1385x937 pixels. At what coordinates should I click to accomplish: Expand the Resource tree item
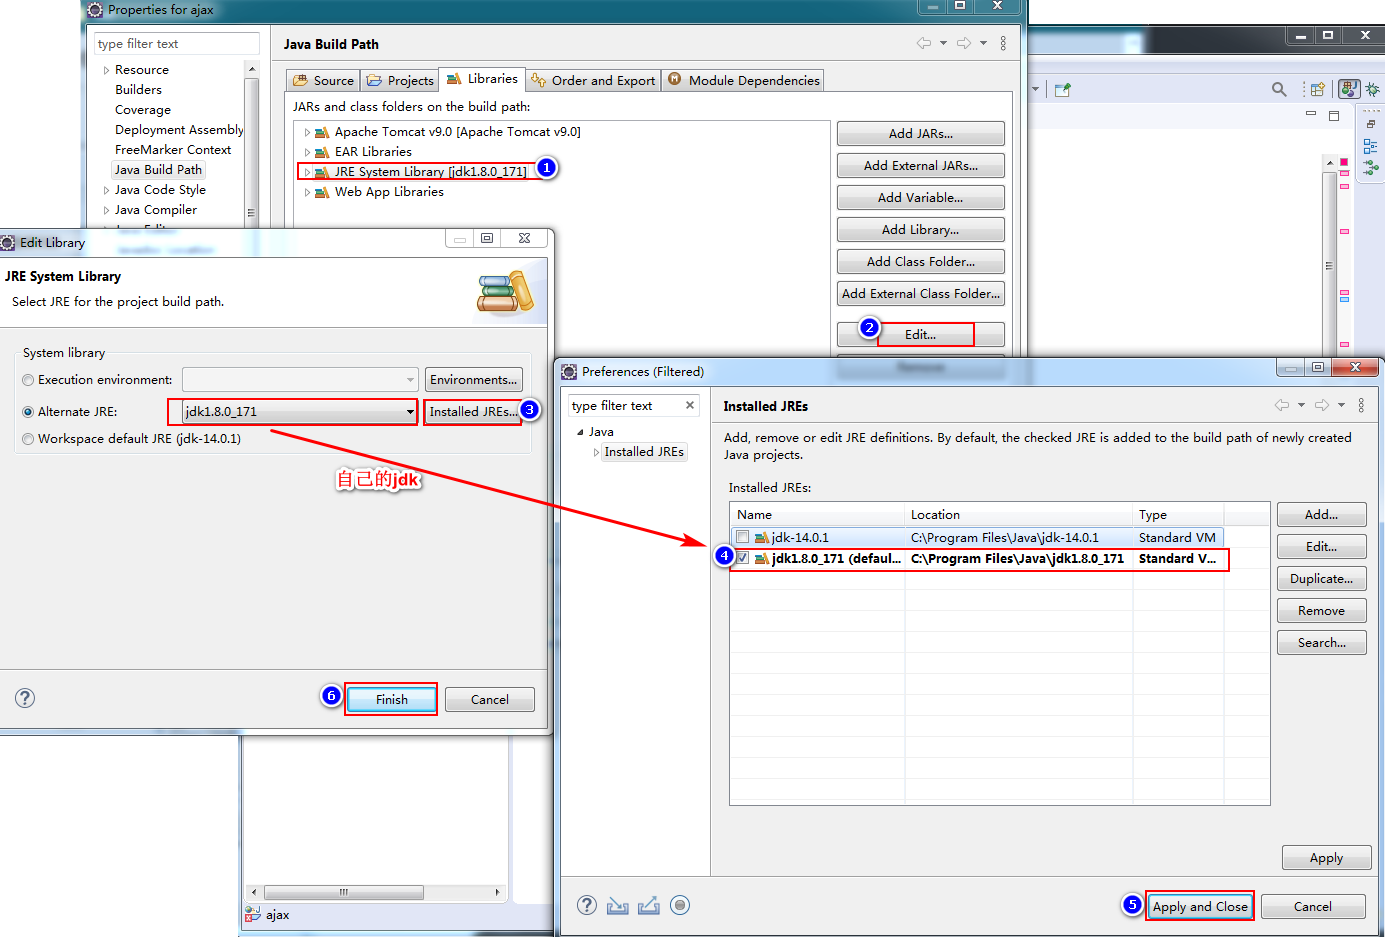(x=106, y=70)
